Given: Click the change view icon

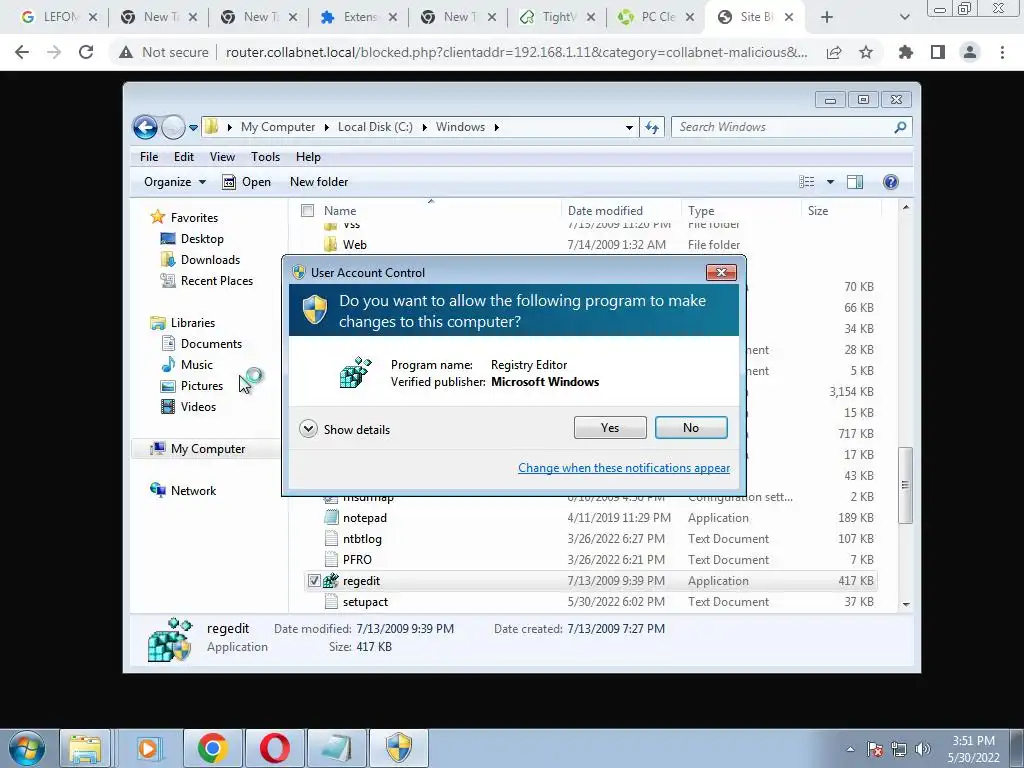Looking at the screenshot, I should 807,182.
